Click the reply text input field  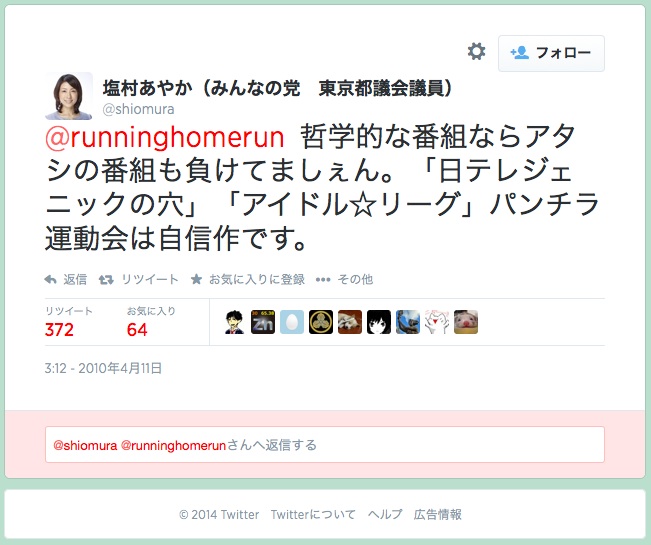pyautogui.click(x=325, y=445)
